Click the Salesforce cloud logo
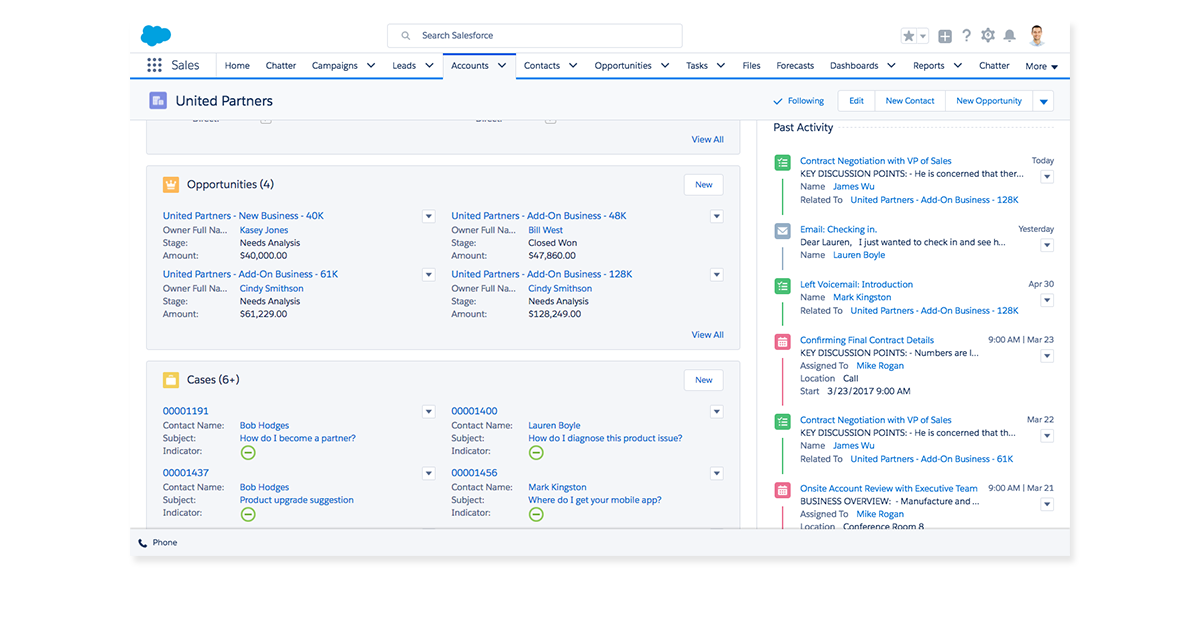Viewport: 1200px width, 640px height. pos(156,36)
